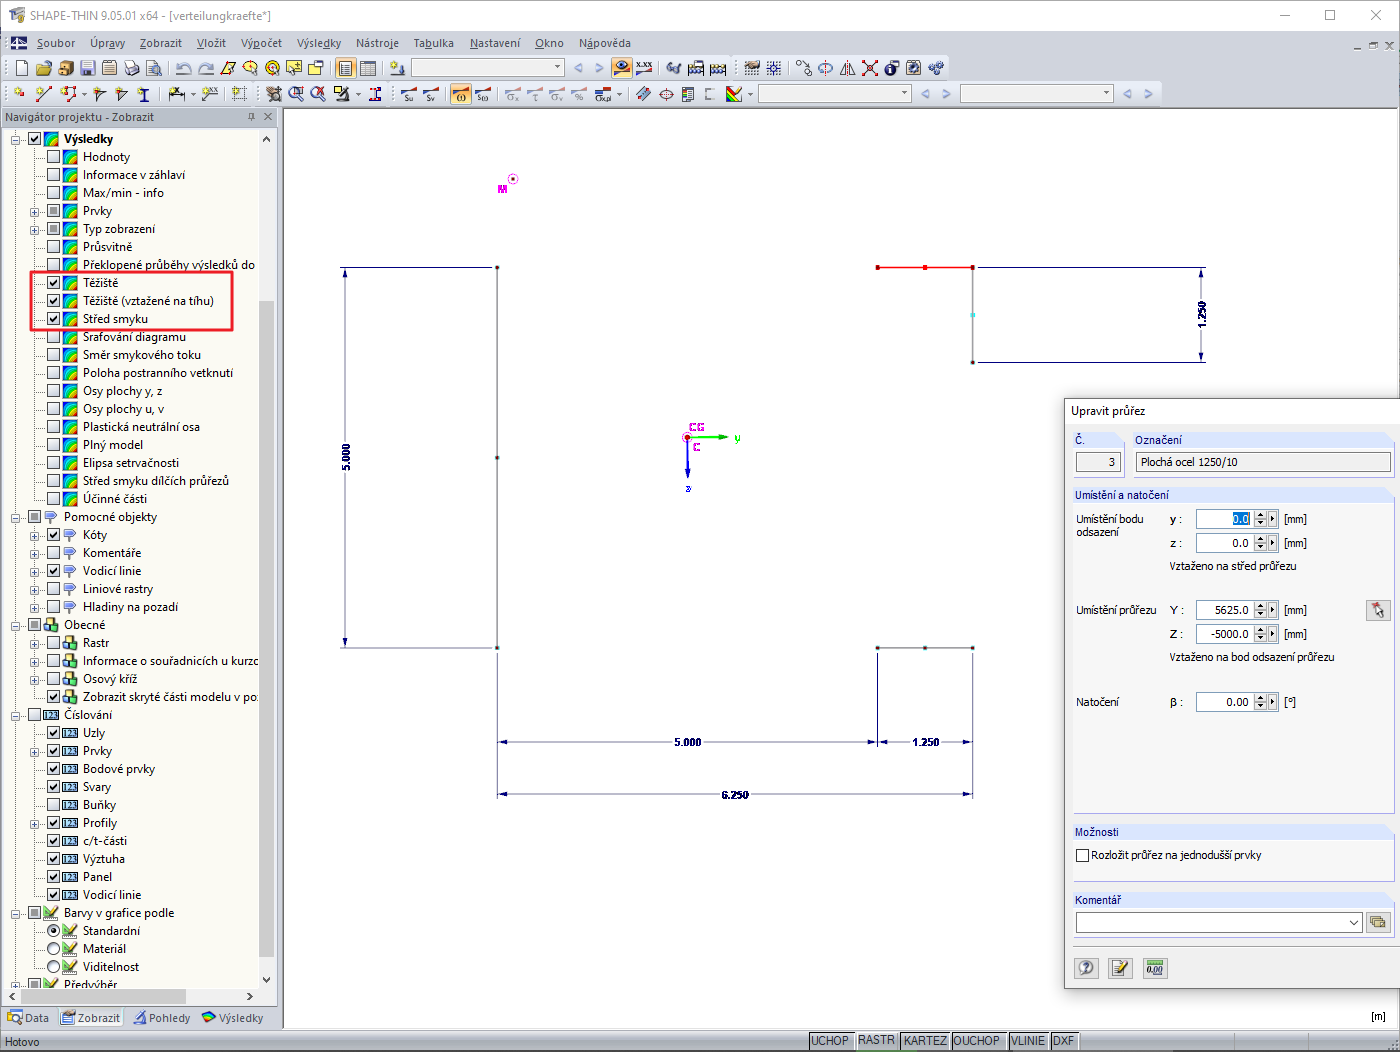The image size is (1400, 1052).
Task: Click the edit note icon in the dialog
Action: click(1120, 968)
